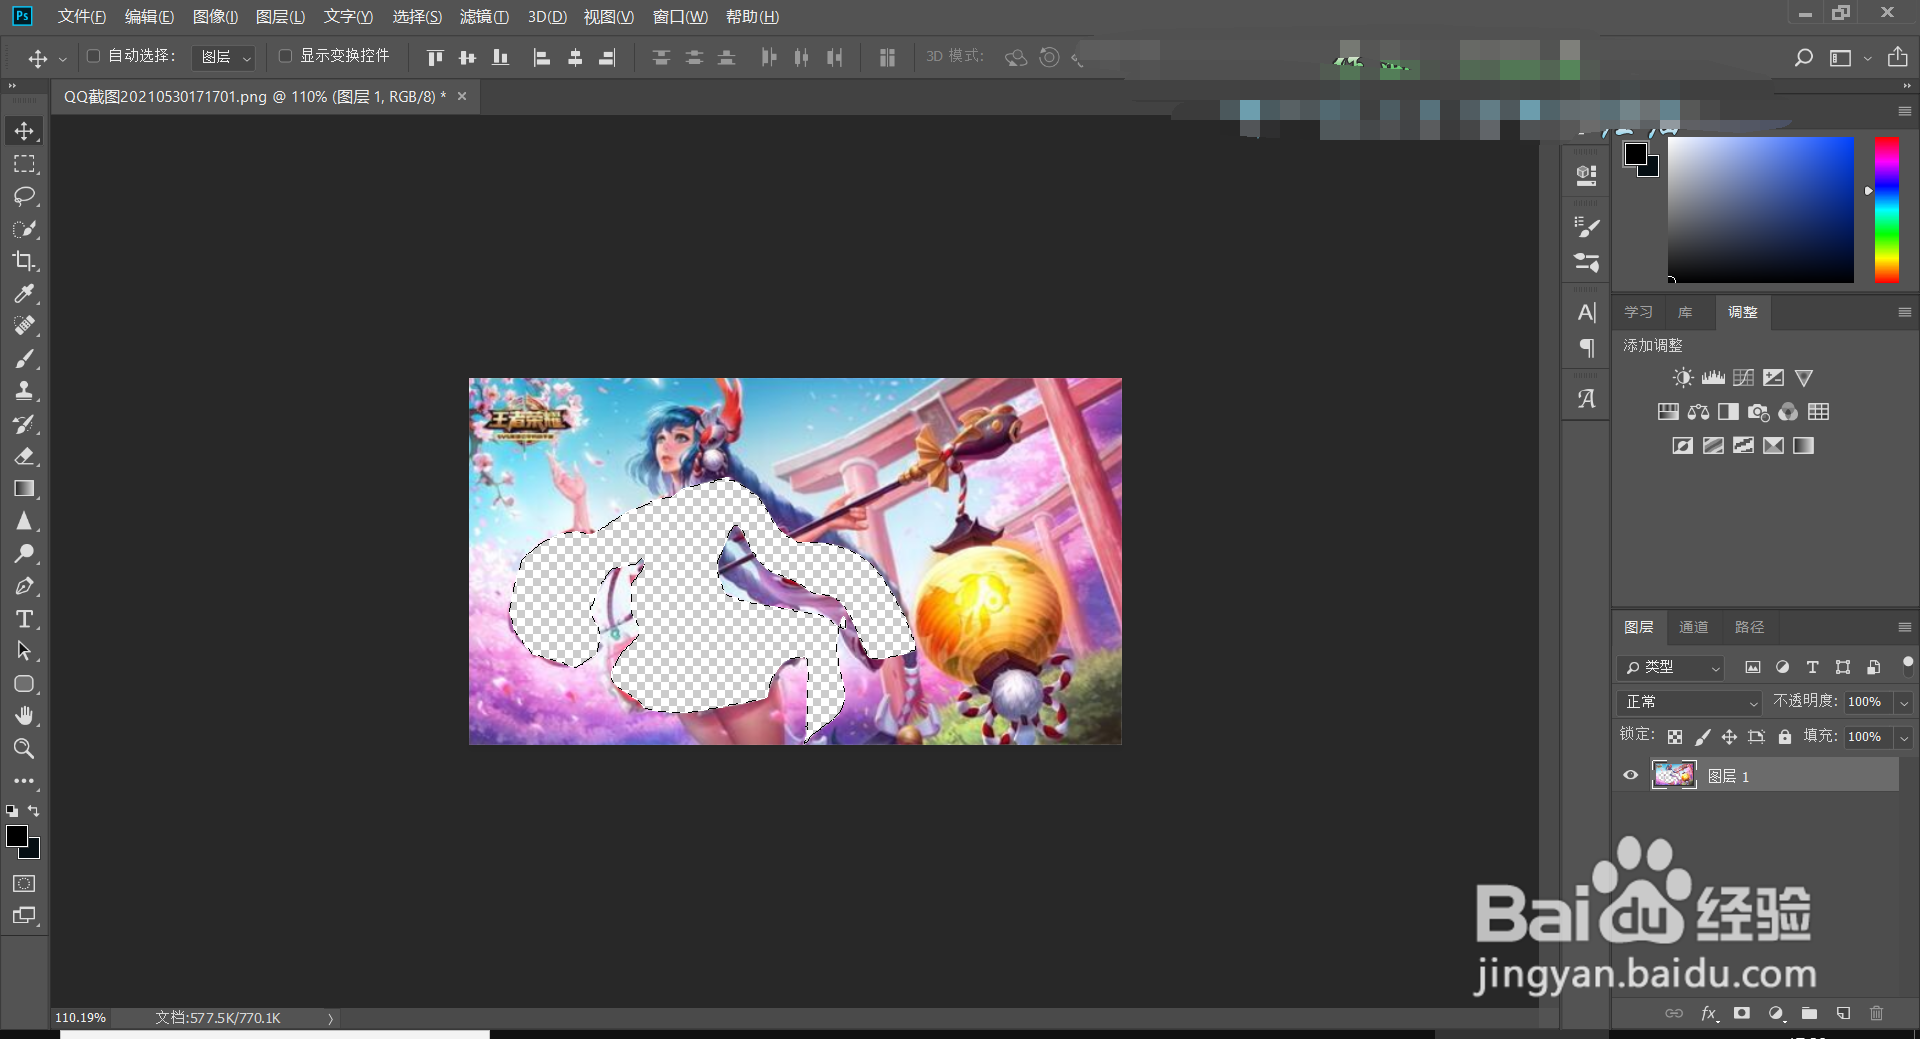Add a Hue/Saturation adjustment
This screenshot has width=1920, height=1039.
pos(1668,412)
